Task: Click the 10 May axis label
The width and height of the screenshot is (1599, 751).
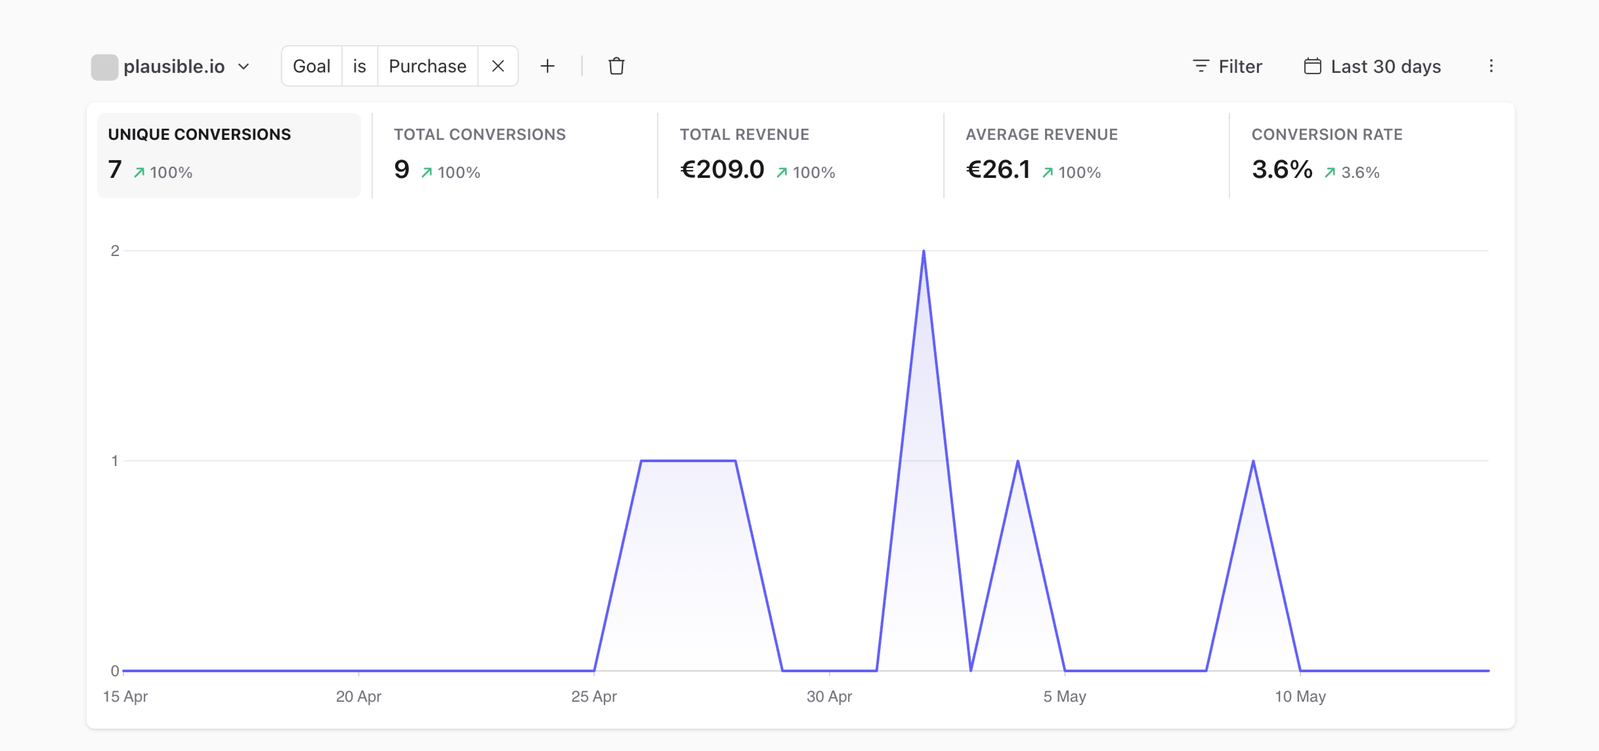Action: pos(1300,696)
